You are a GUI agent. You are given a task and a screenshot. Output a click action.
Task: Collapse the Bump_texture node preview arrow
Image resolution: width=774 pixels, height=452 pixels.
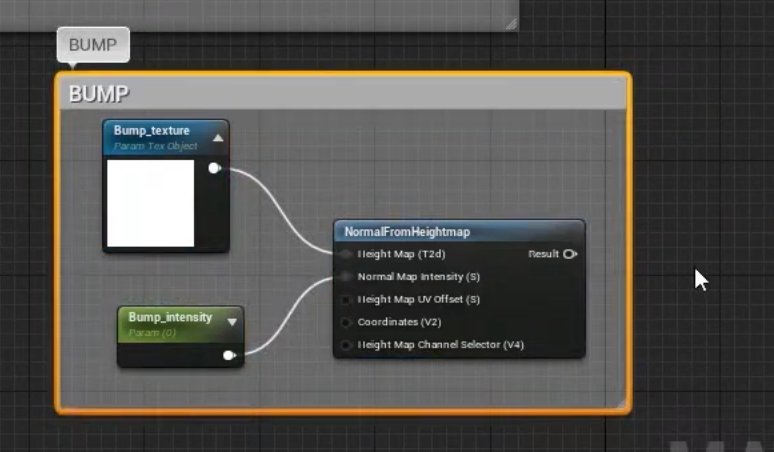point(218,138)
